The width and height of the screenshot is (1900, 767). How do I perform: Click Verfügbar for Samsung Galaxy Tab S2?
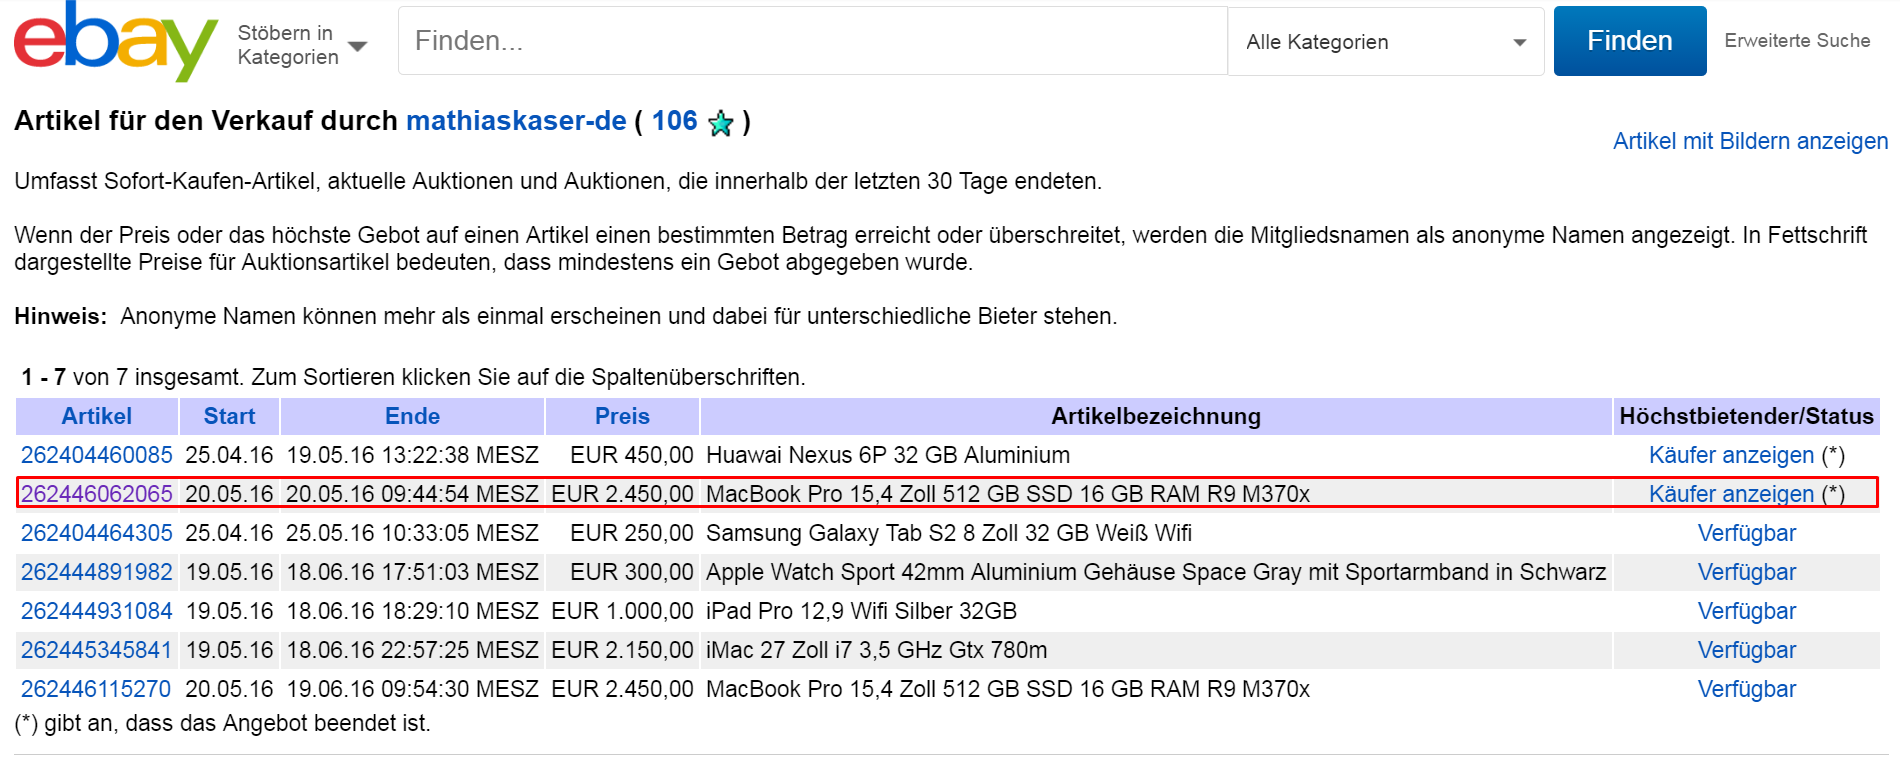click(x=1747, y=533)
